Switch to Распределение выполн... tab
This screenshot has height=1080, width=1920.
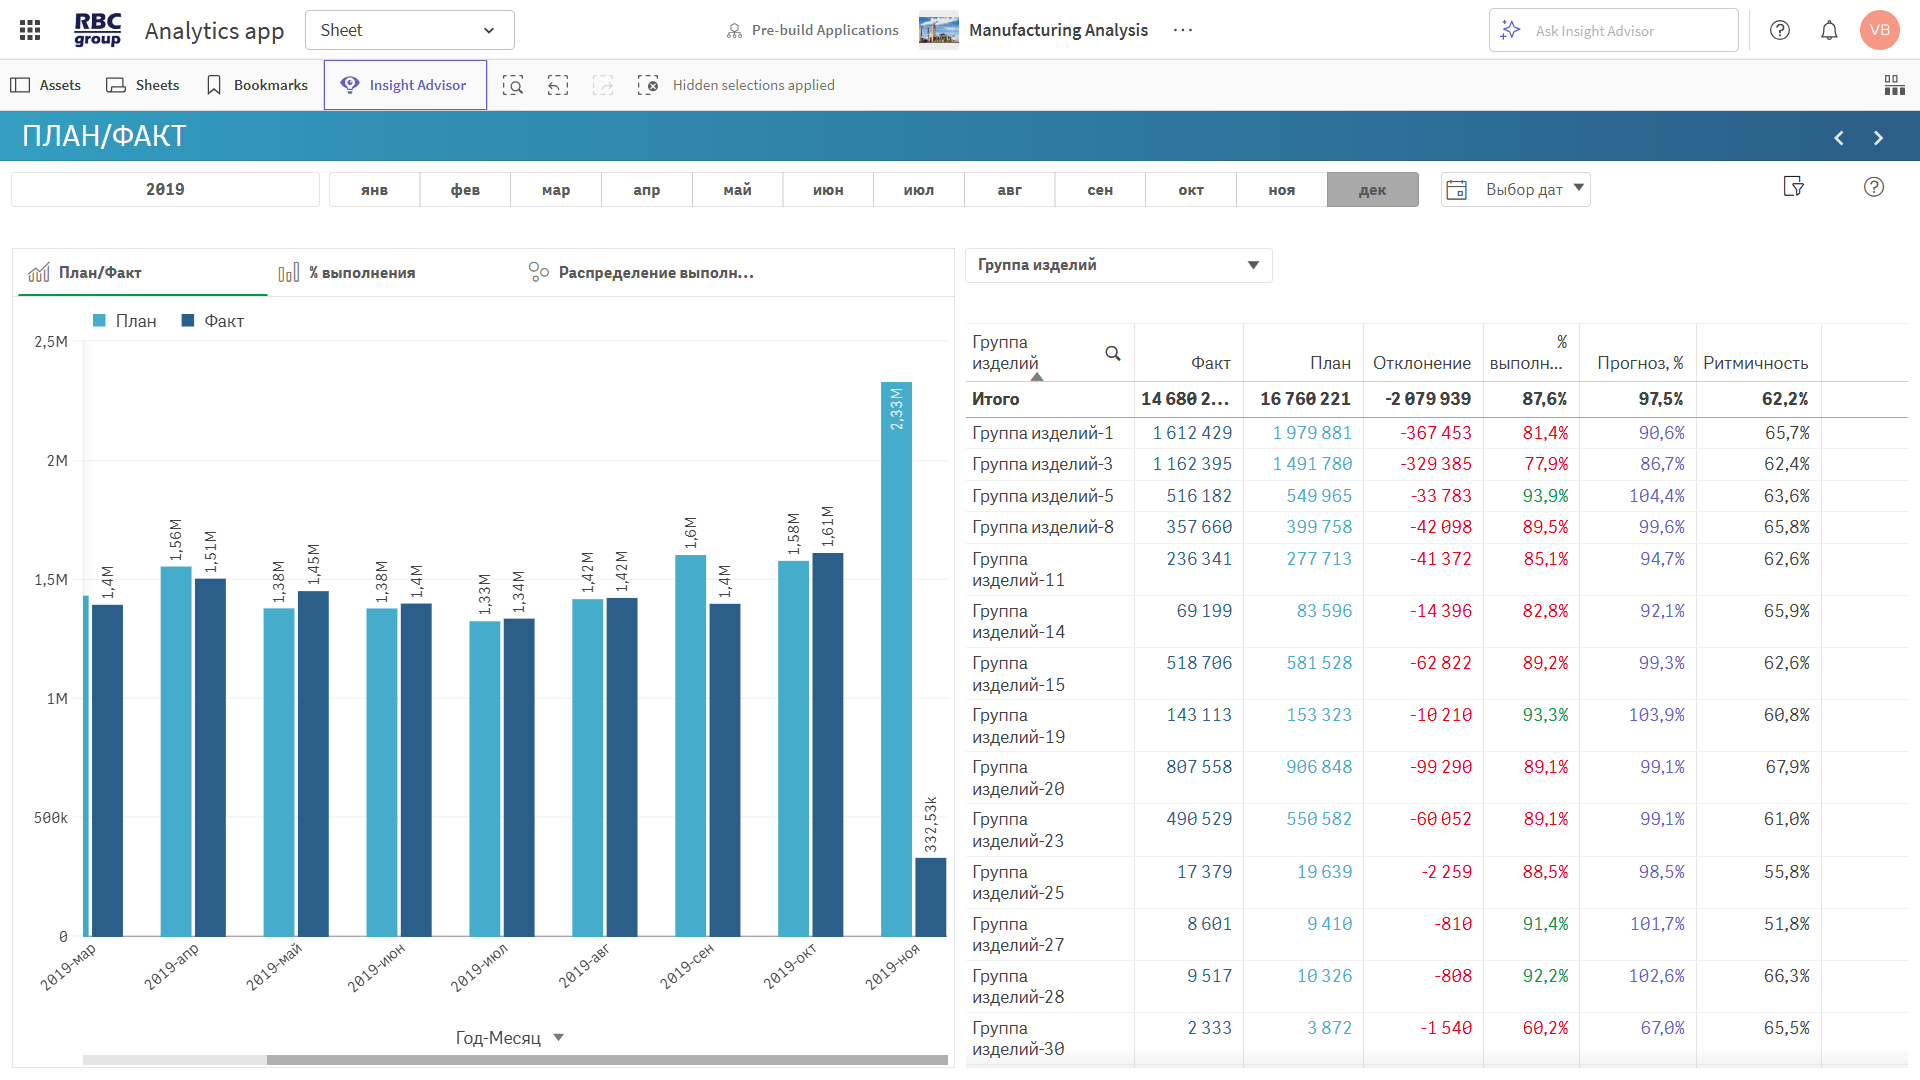point(641,273)
